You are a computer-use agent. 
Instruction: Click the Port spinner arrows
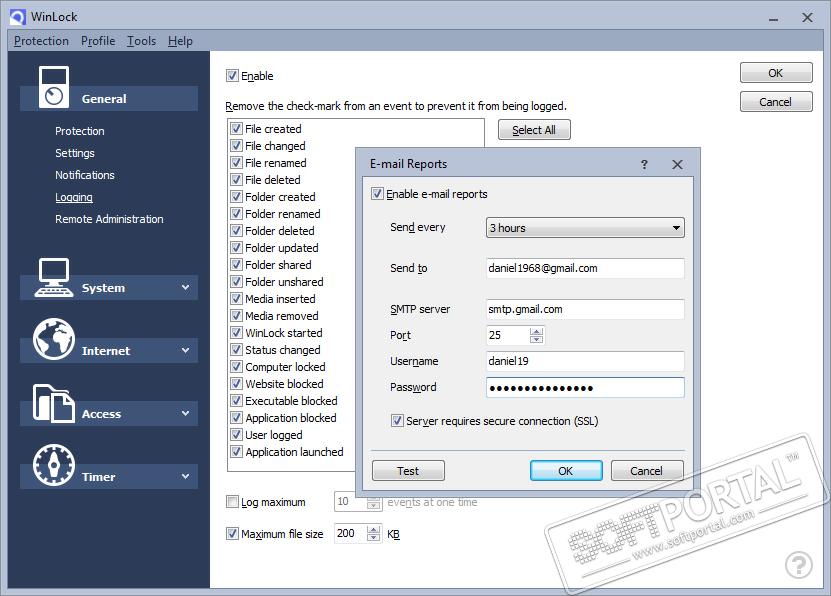(x=536, y=335)
